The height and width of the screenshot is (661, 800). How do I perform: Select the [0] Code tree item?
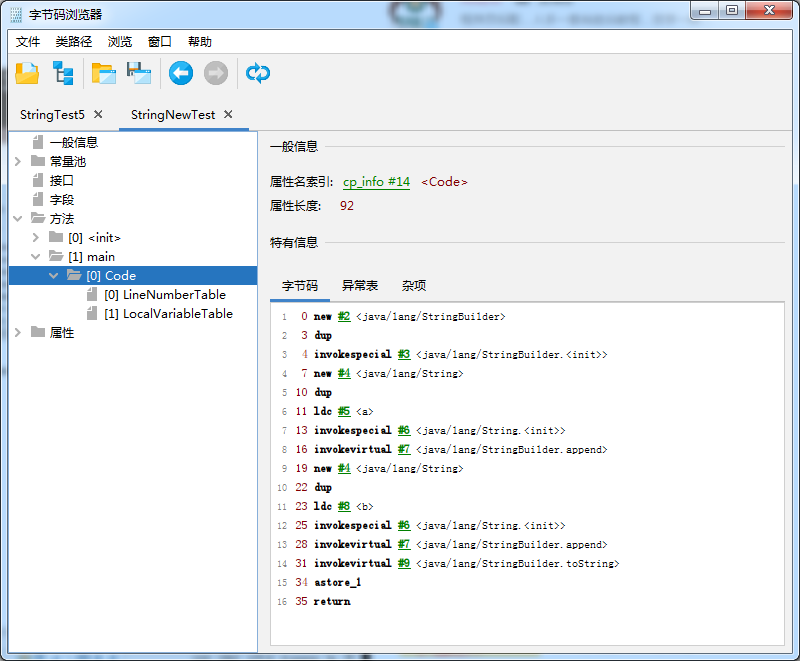[x=111, y=276]
